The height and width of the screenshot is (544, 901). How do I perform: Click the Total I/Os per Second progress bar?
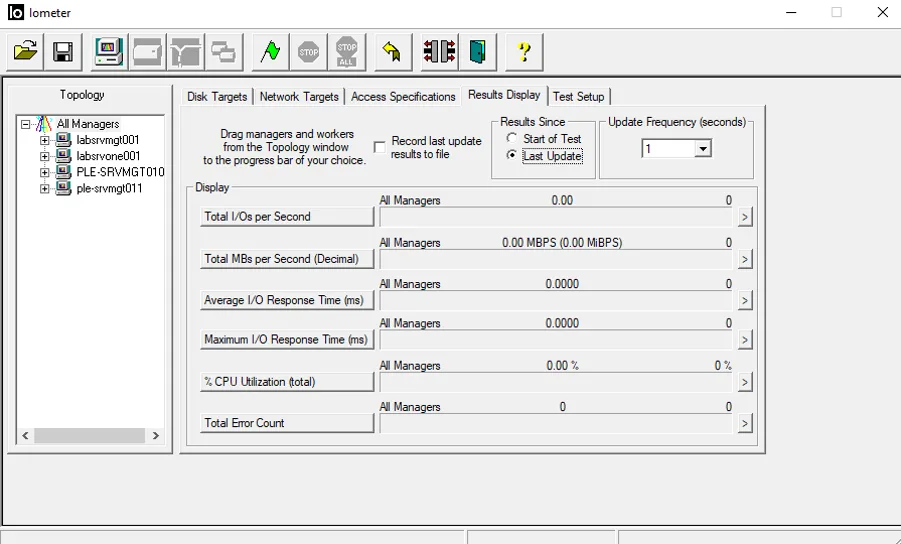tap(556, 217)
